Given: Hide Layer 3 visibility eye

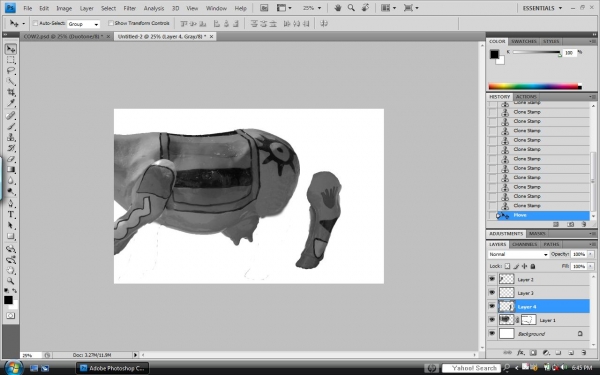Looking at the screenshot, I should 492,293.
